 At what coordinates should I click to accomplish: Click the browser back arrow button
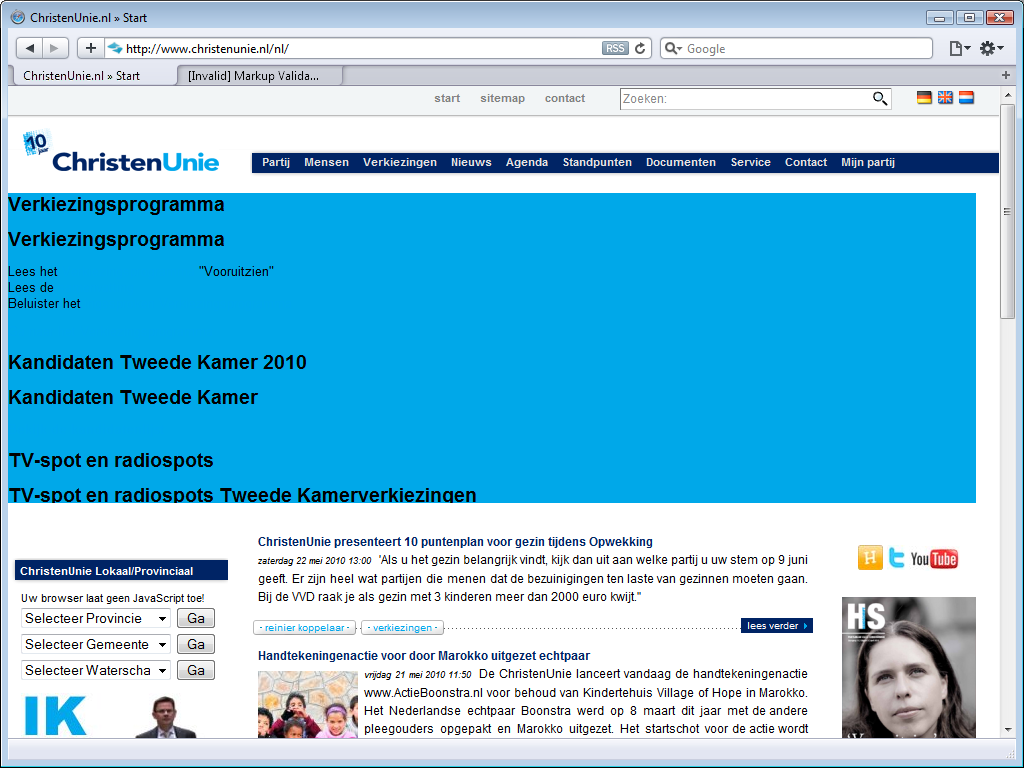(29, 48)
